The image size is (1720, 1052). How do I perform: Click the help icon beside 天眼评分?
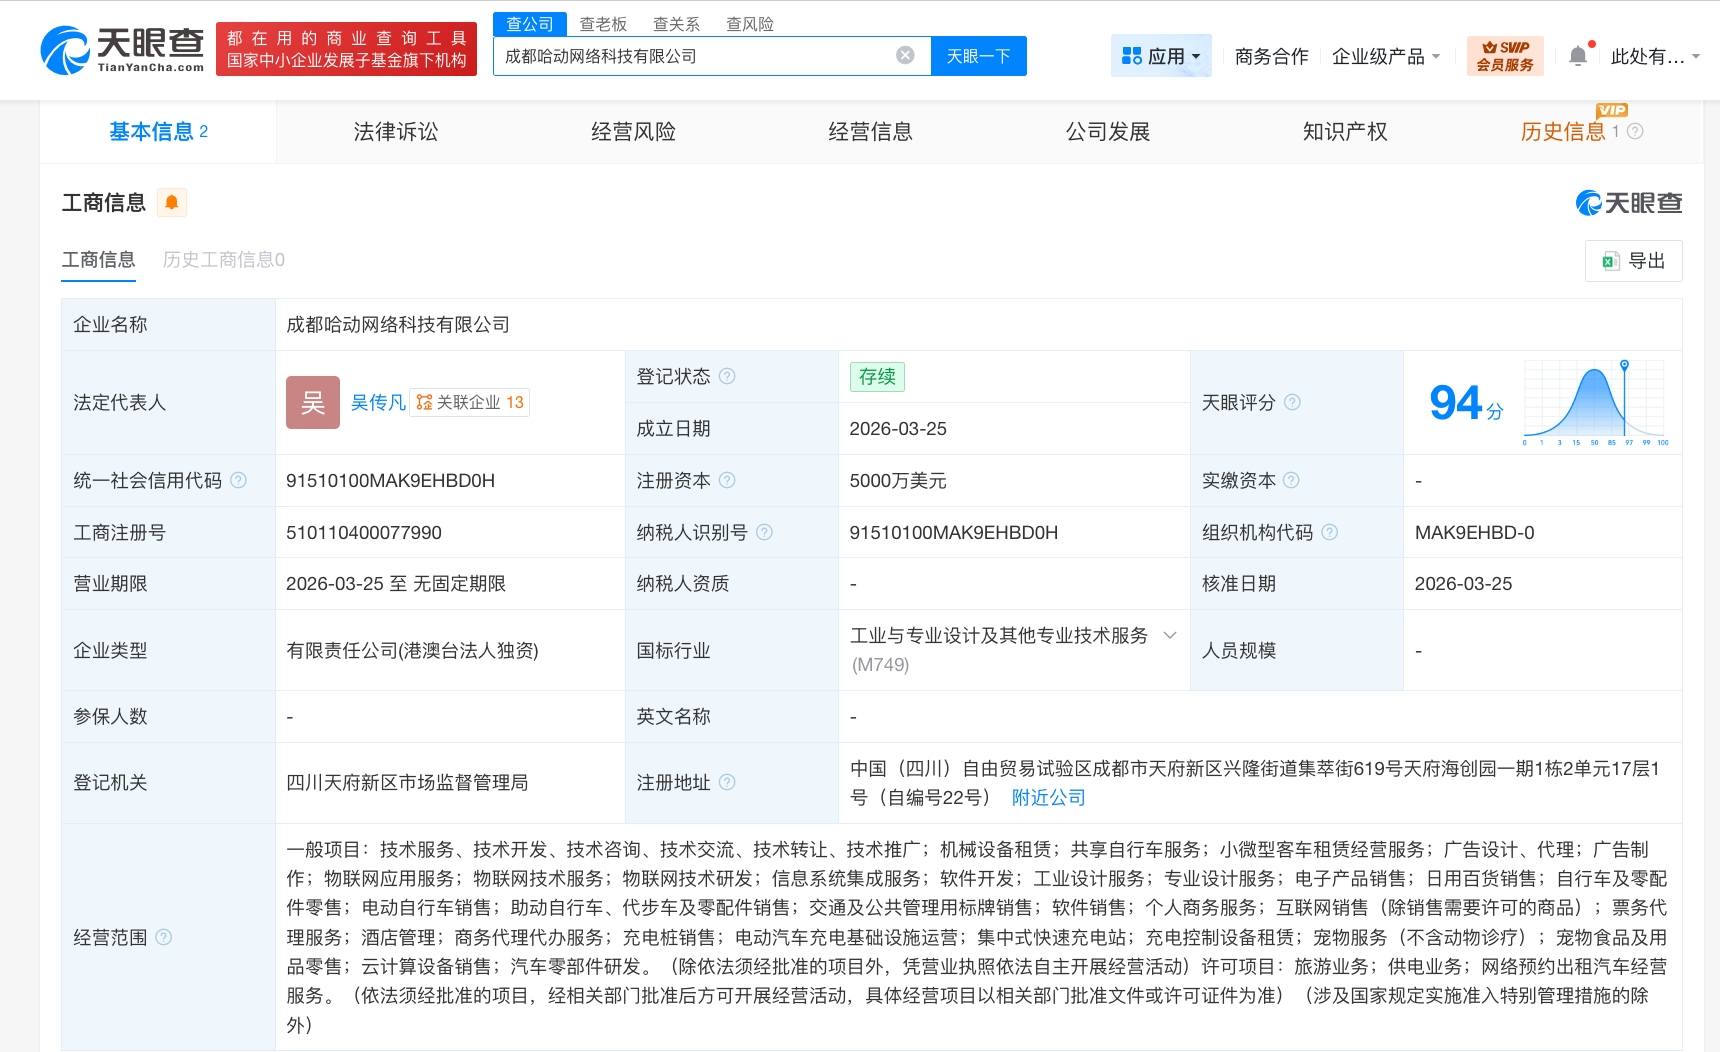click(x=1292, y=402)
